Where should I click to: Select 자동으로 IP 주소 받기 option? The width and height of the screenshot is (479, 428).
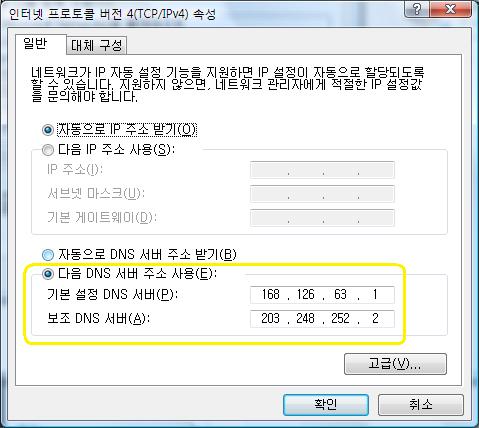48,130
